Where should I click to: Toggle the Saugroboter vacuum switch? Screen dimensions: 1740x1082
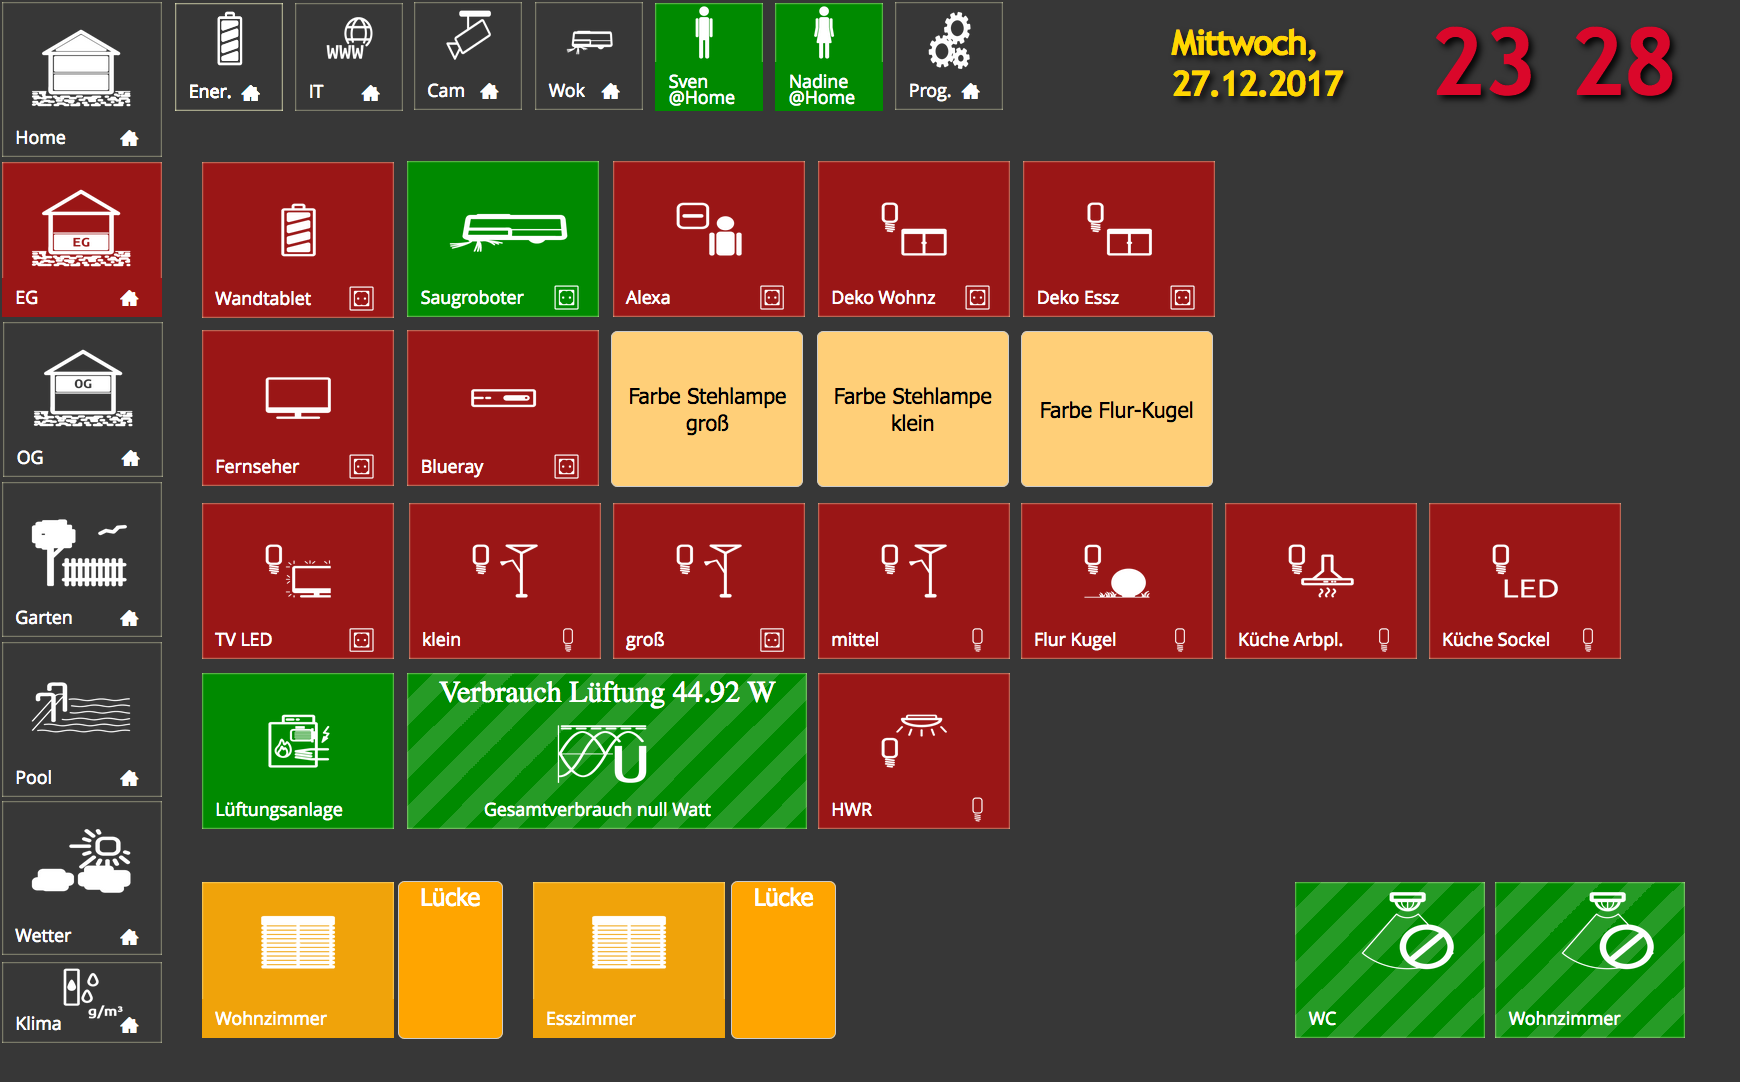coord(502,239)
